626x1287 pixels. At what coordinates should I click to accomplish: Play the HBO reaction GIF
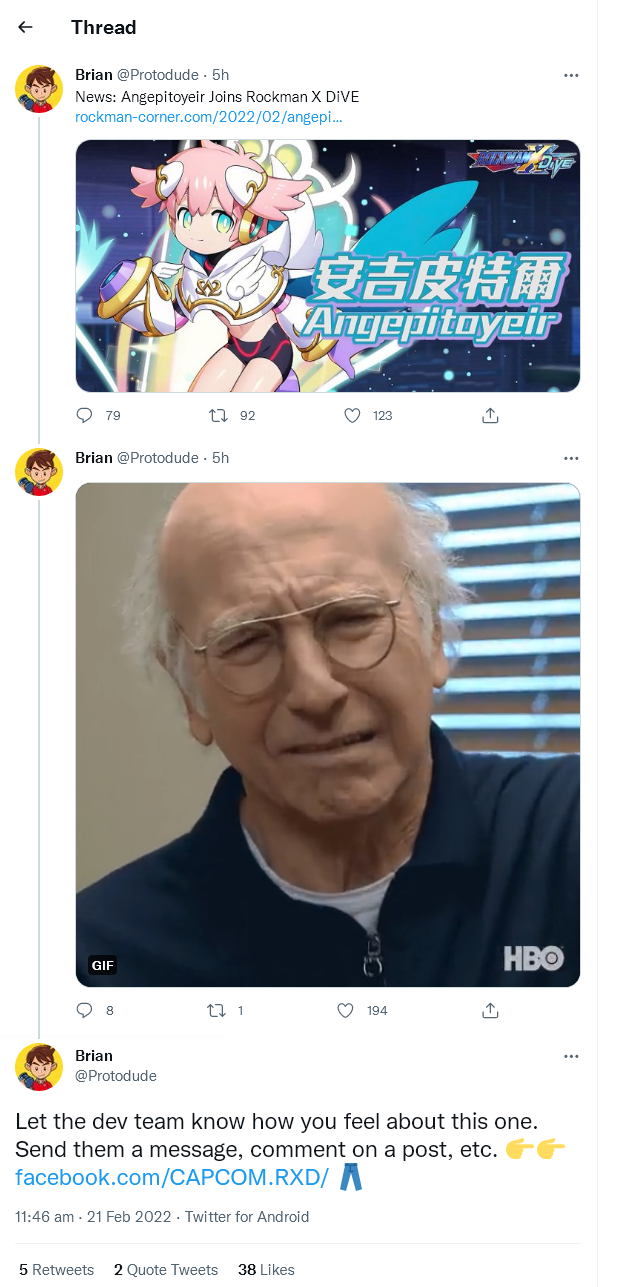328,735
